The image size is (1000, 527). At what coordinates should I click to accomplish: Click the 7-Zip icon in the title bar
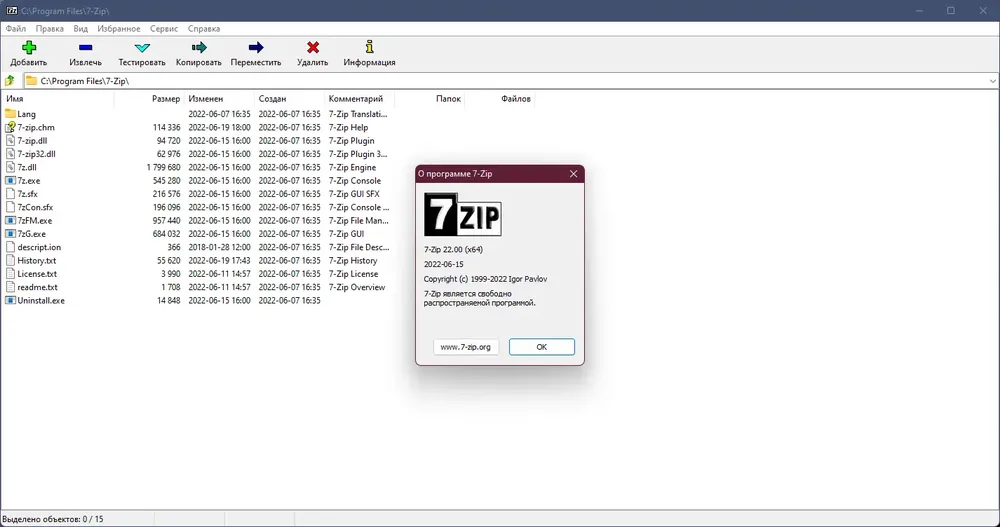click(x=11, y=11)
